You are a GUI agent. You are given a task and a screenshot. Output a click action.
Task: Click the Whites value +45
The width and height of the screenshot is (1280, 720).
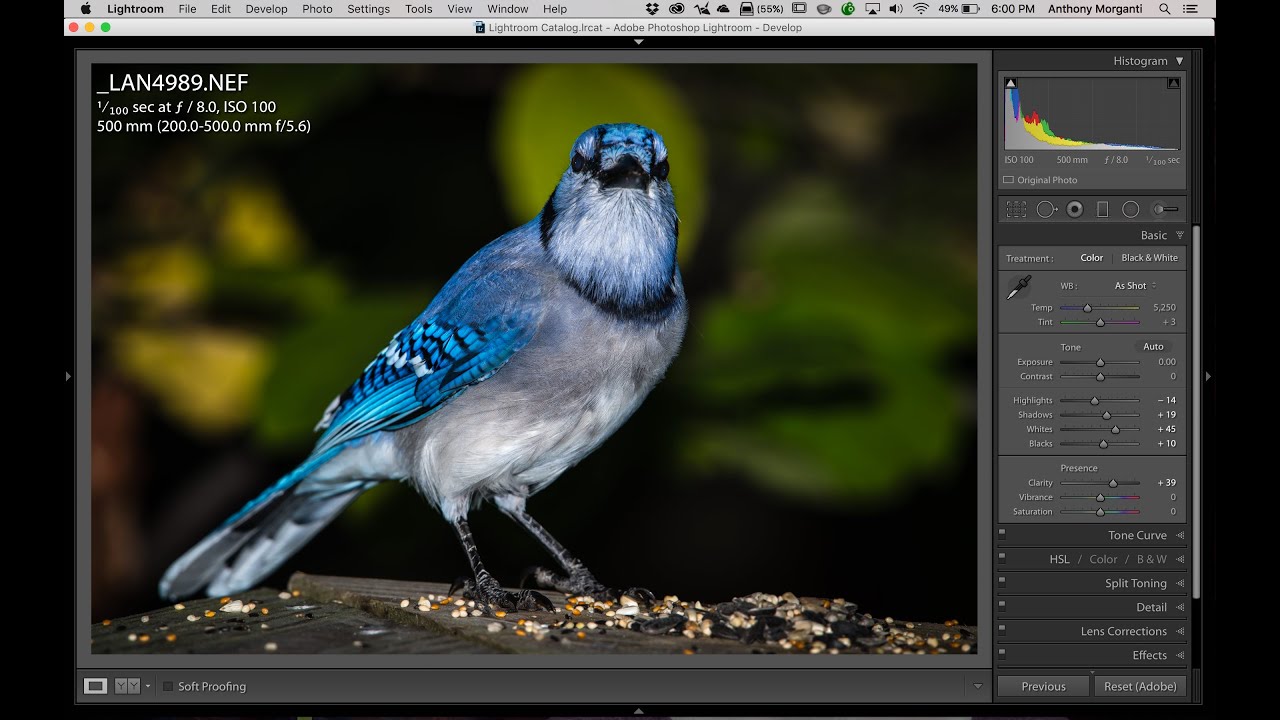[1166, 429]
